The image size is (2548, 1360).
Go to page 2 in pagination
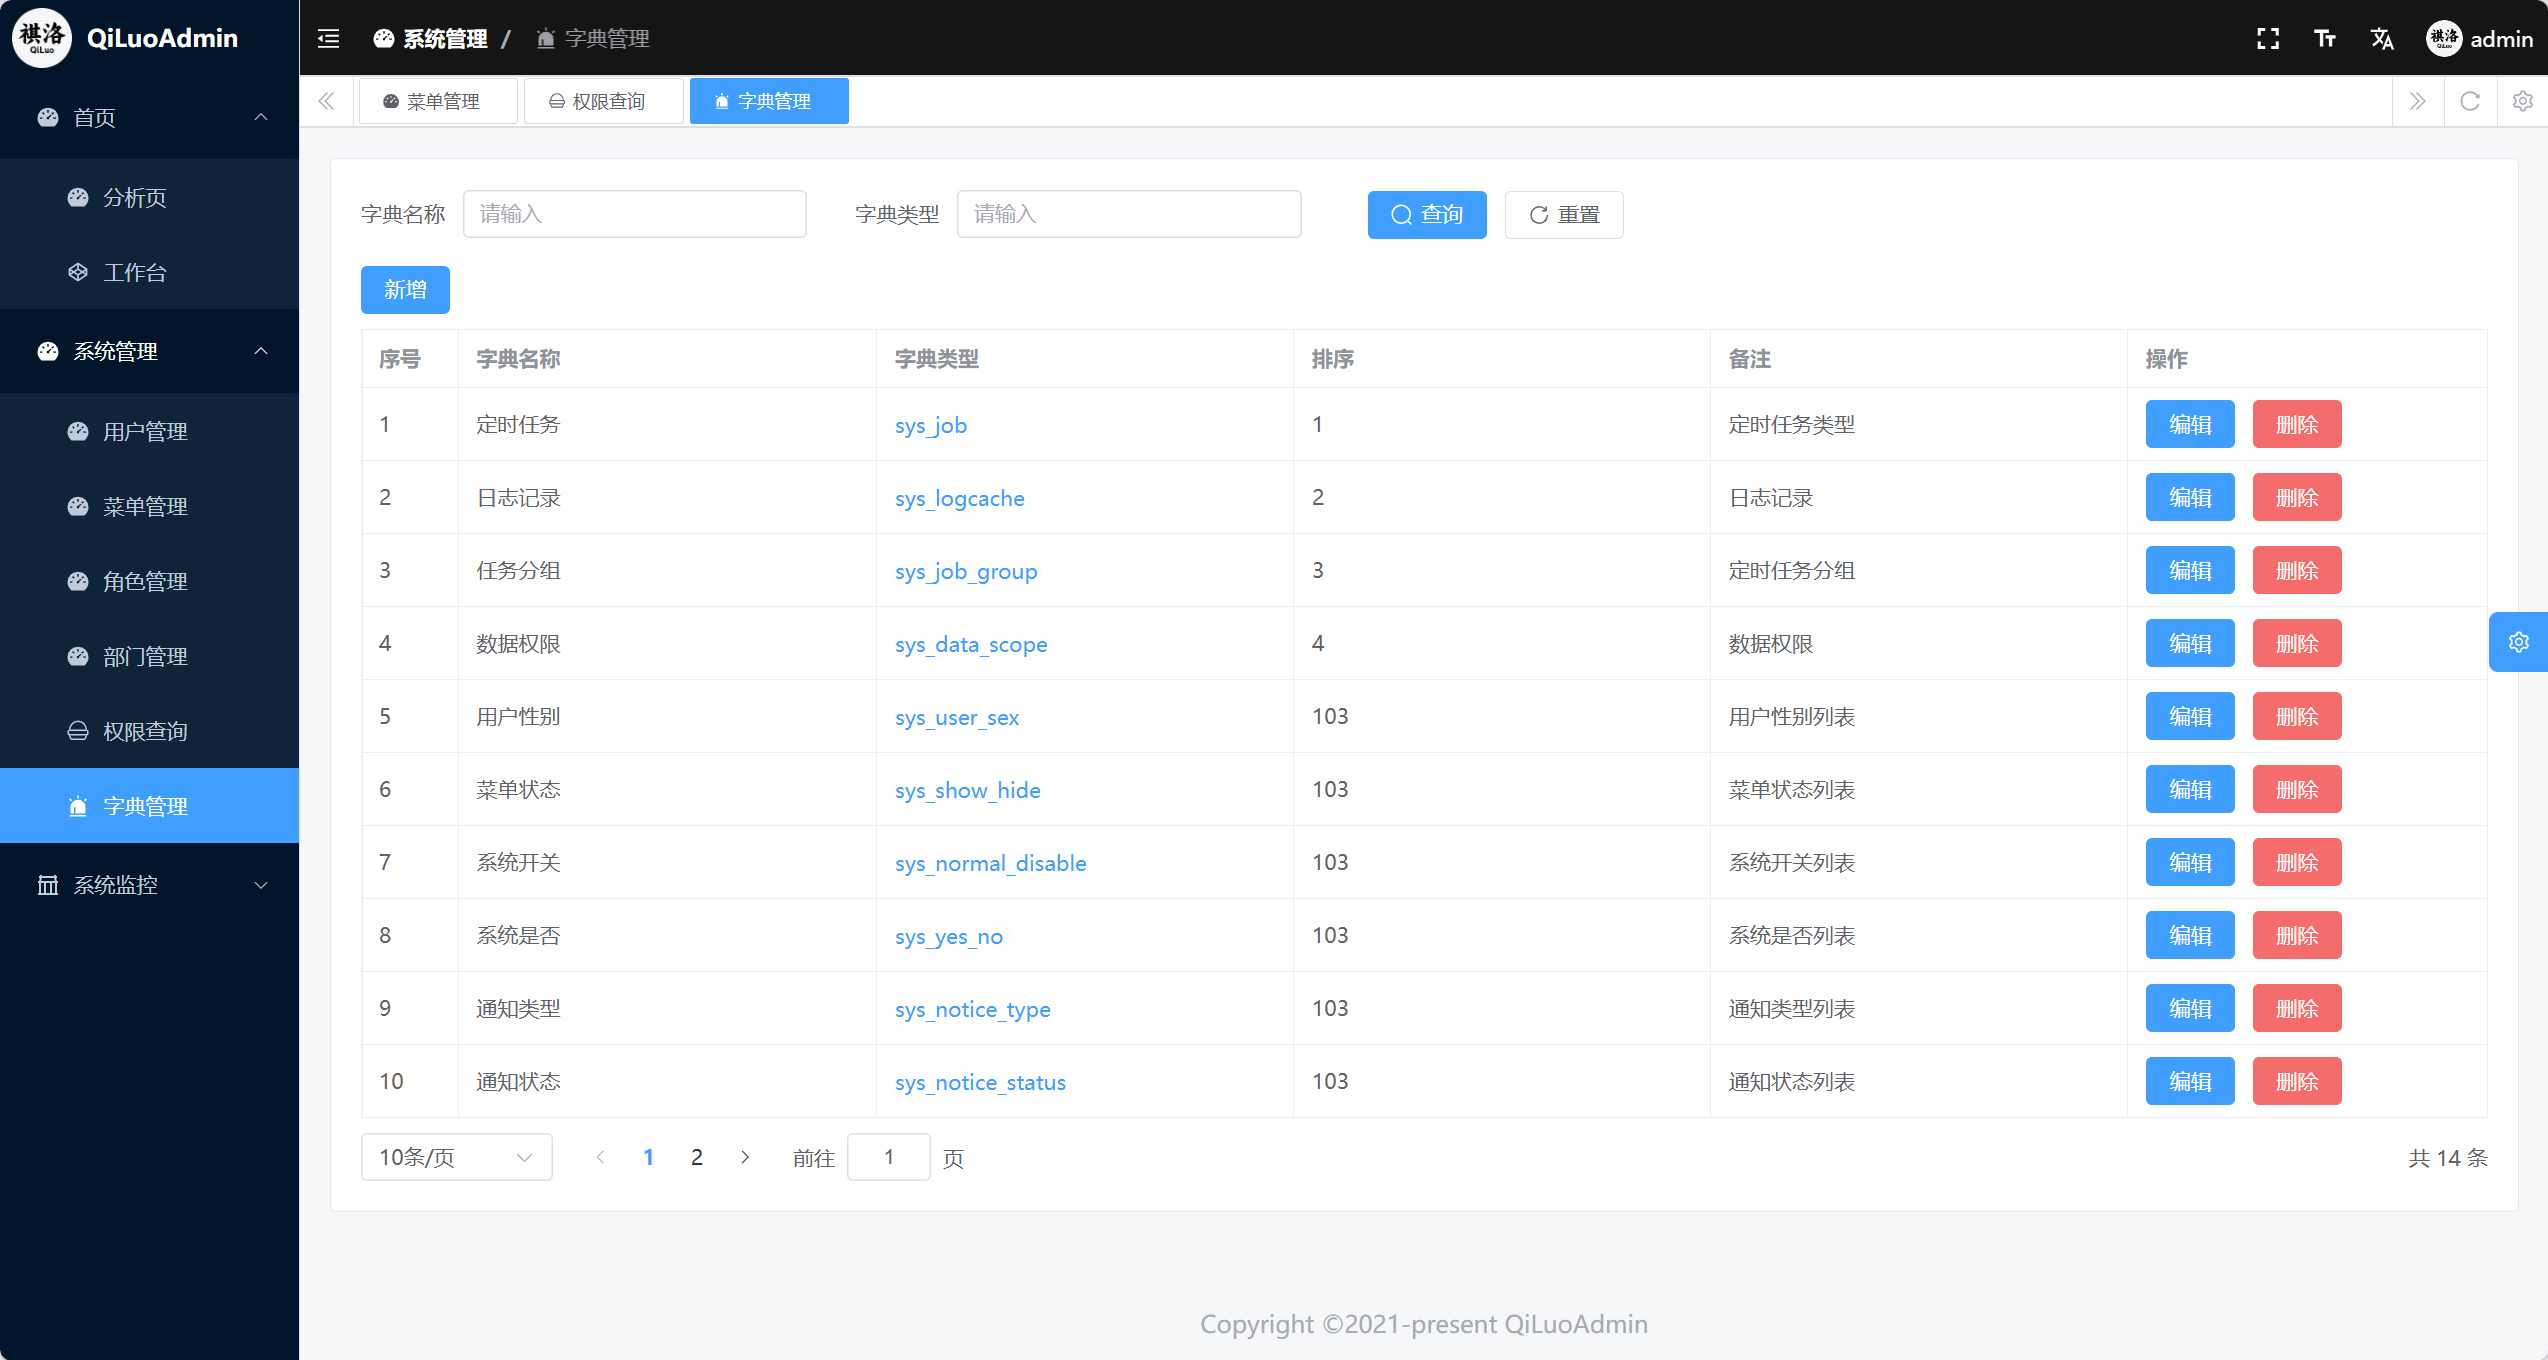click(x=697, y=1156)
